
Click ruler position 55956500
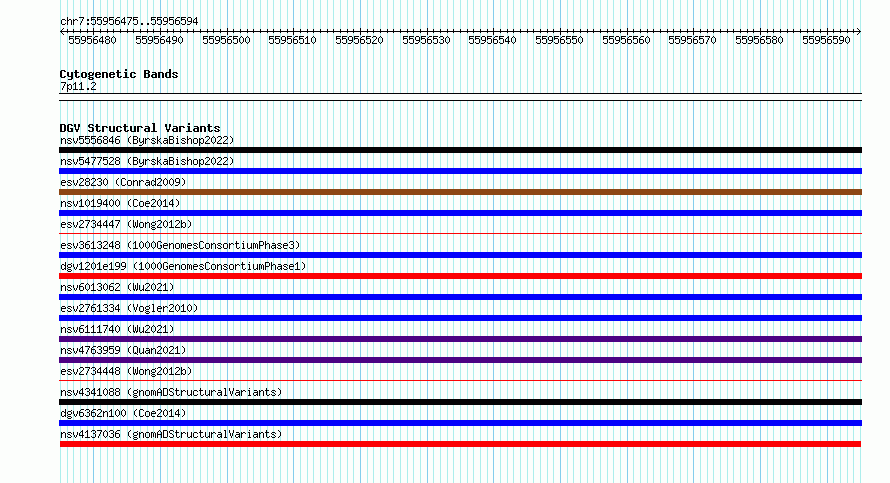(x=226, y=40)
